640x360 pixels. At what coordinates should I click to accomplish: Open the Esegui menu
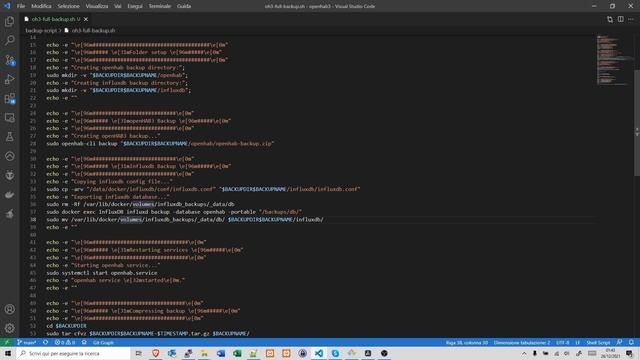point(135,6)
